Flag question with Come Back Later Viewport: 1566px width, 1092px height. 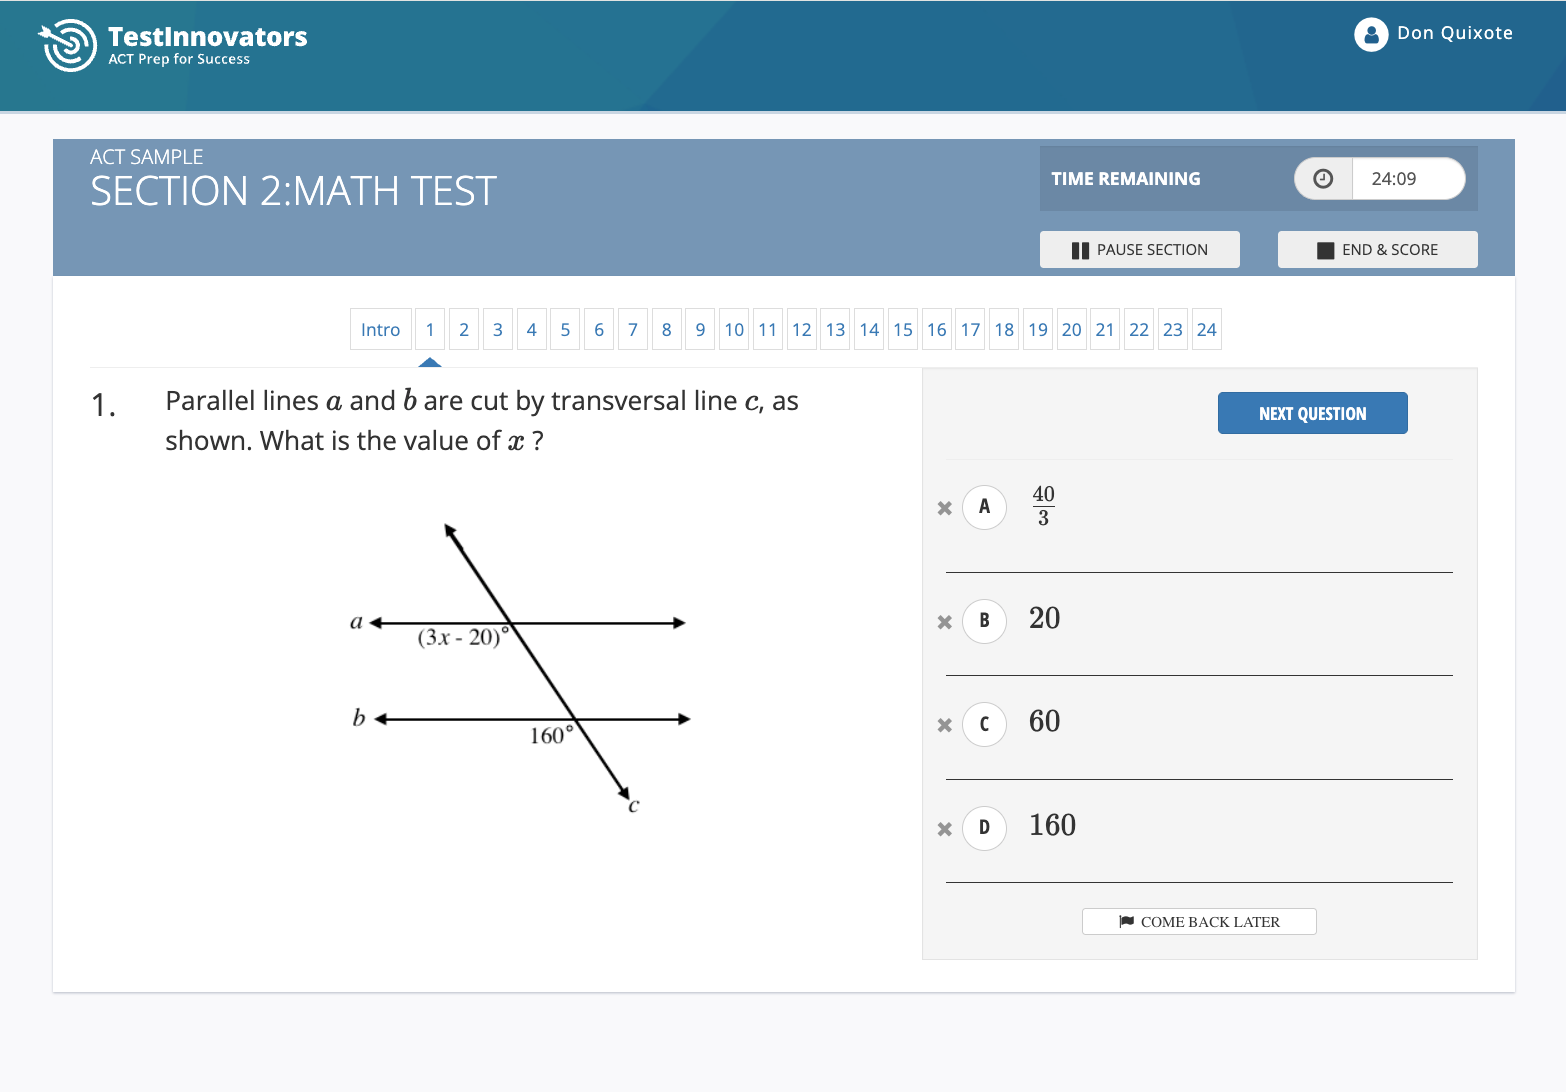(1198, 922)
